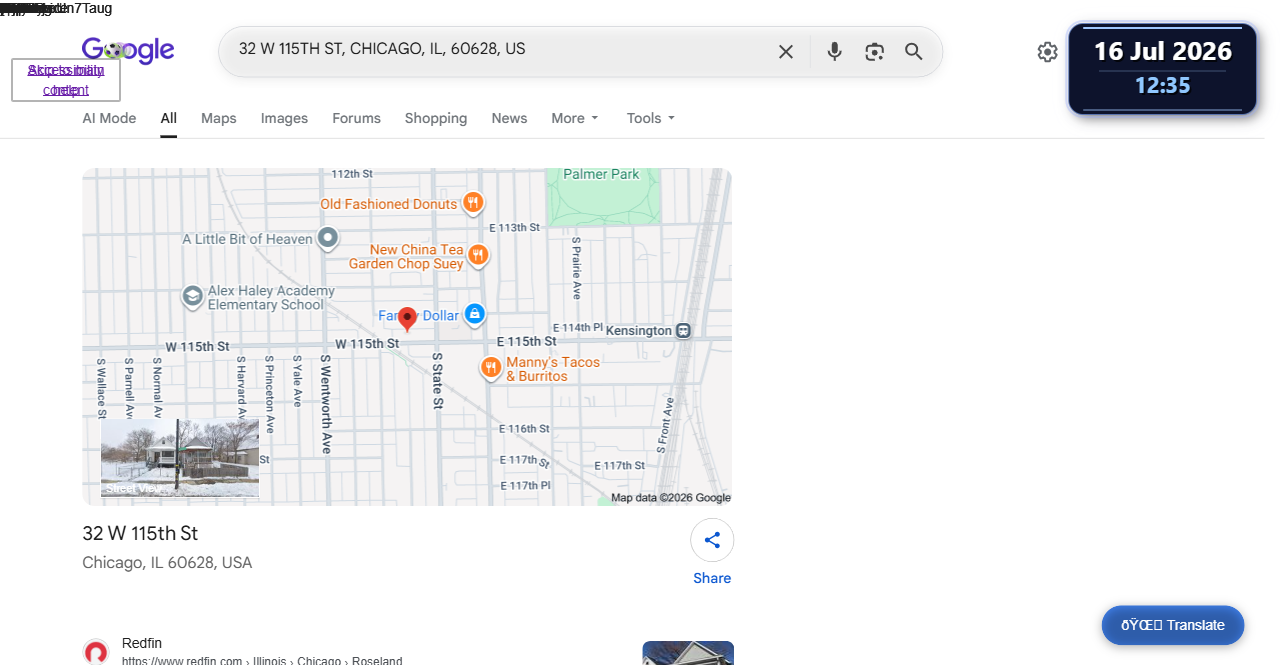Click the Share icon button
Viewport: 1280px width, 665px height.
tap(712, 540)
